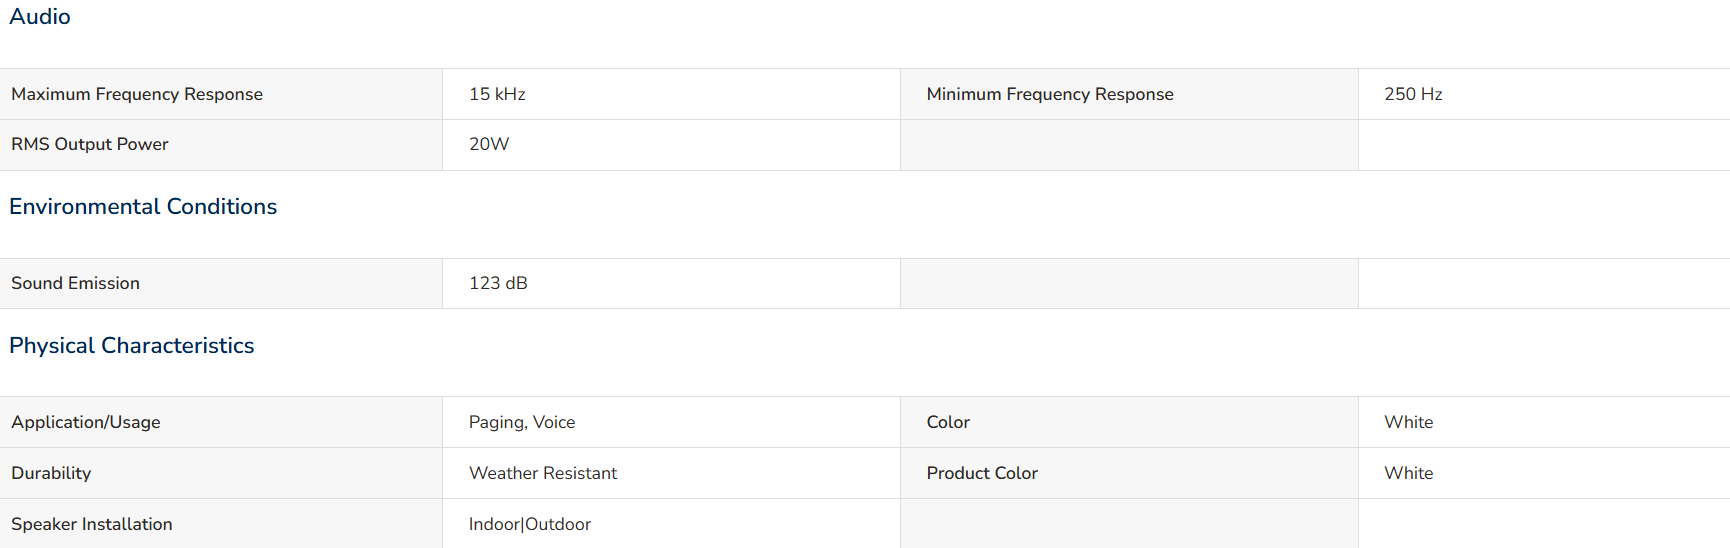Click the Application/Usage label
Image resolution: width=1730 pixels, height=548 pixels.
click(x=86, y=422)
